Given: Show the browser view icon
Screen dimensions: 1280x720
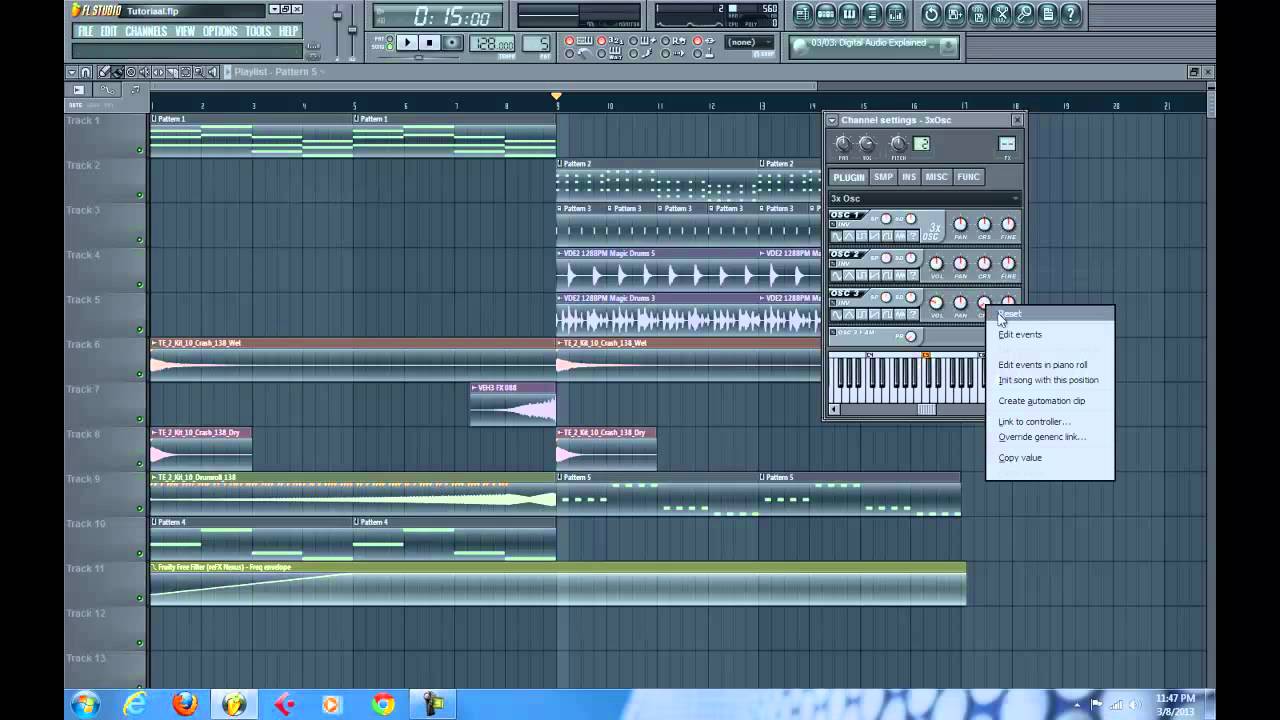Looking at the screenshot, I should click(x=872, y=14).
